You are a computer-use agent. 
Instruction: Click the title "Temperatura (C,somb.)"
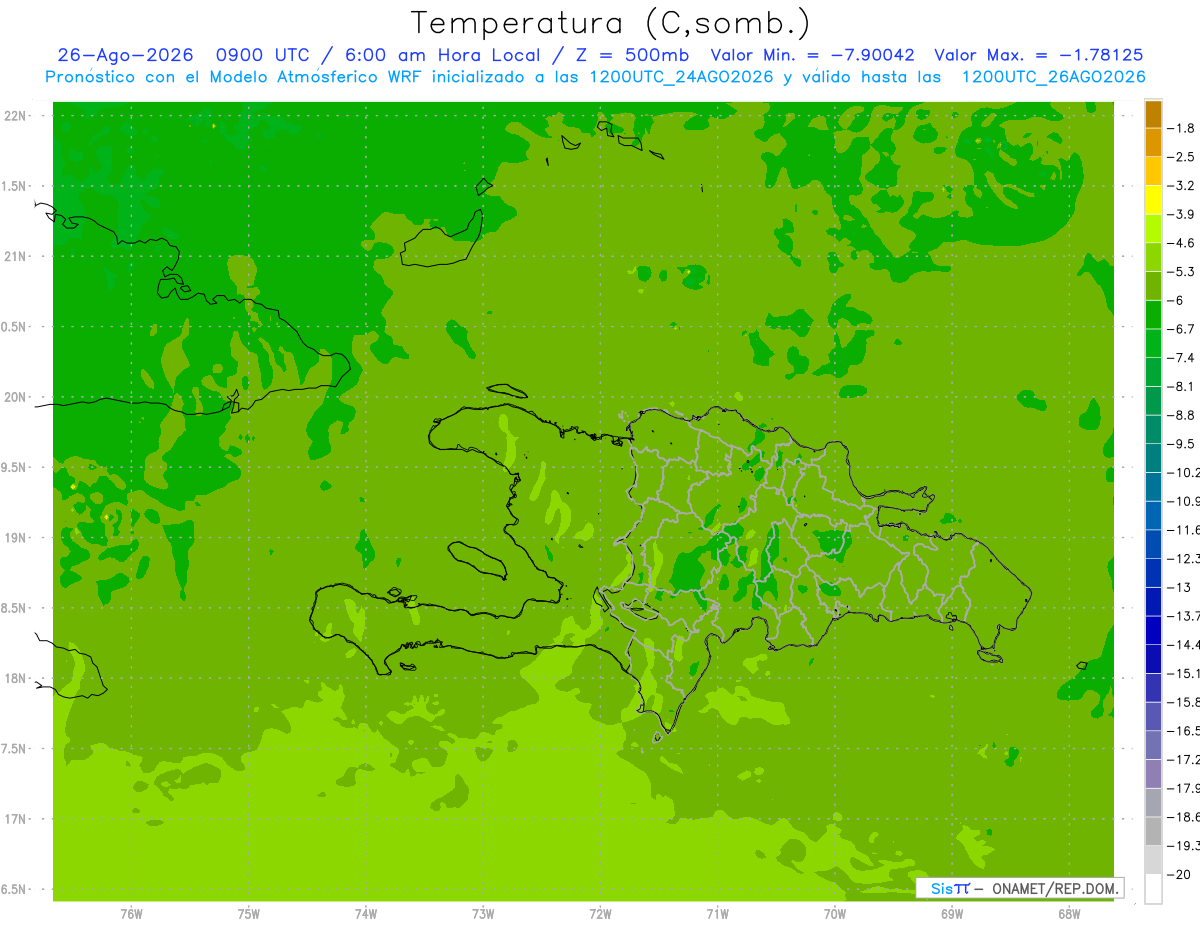coord(610,23)
